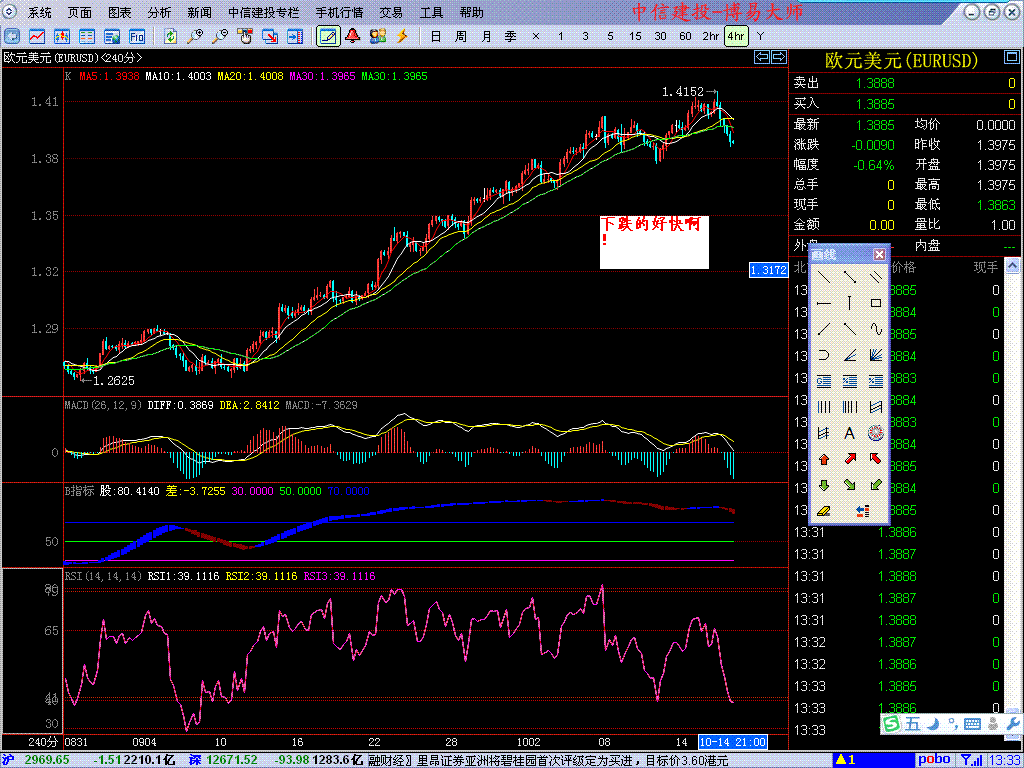Open the 帮助 menu
The image size is (1024, 768).
[x=472, y=12]
